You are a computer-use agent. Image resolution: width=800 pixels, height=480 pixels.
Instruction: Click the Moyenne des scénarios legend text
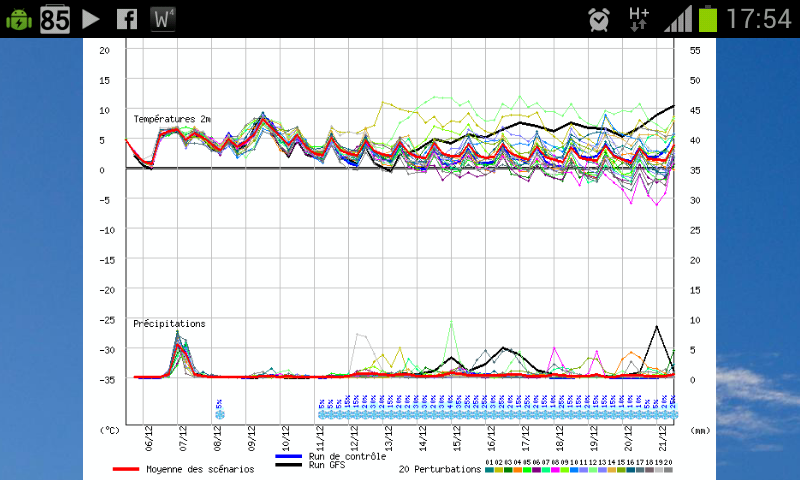(x=200, y=469)
